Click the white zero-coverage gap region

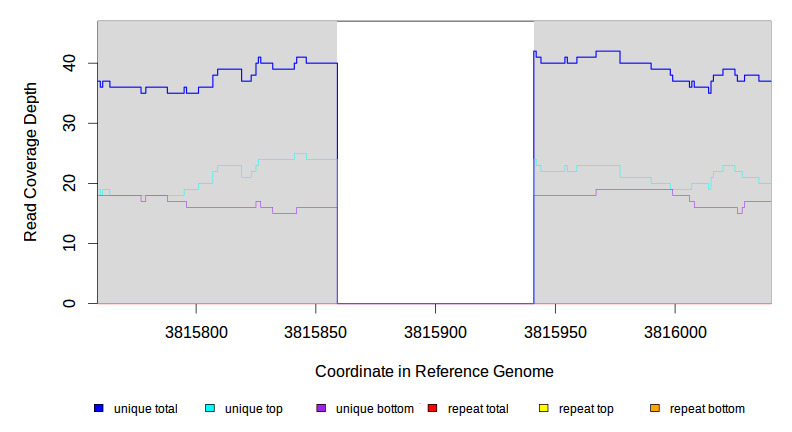[x=435, y=160]
